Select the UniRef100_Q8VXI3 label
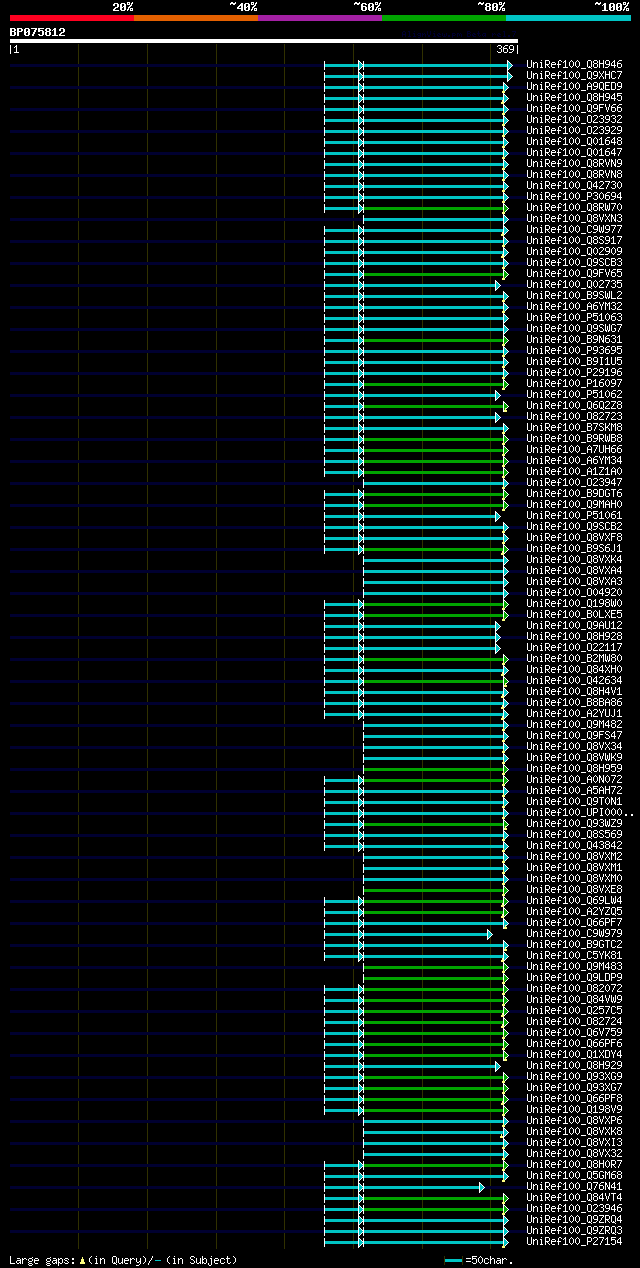640x1268 pixels. 575,1142
